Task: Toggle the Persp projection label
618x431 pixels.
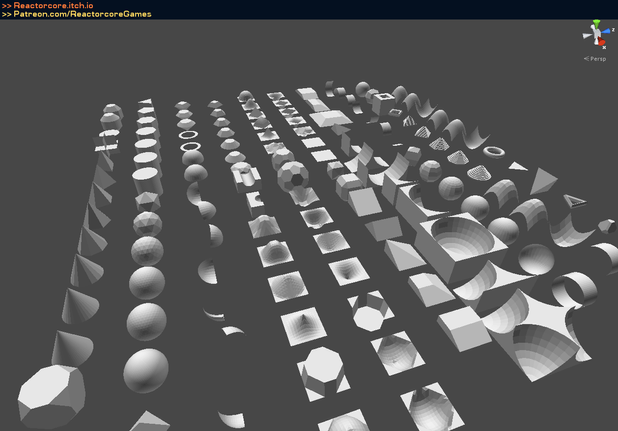Action: click(595, 59)
